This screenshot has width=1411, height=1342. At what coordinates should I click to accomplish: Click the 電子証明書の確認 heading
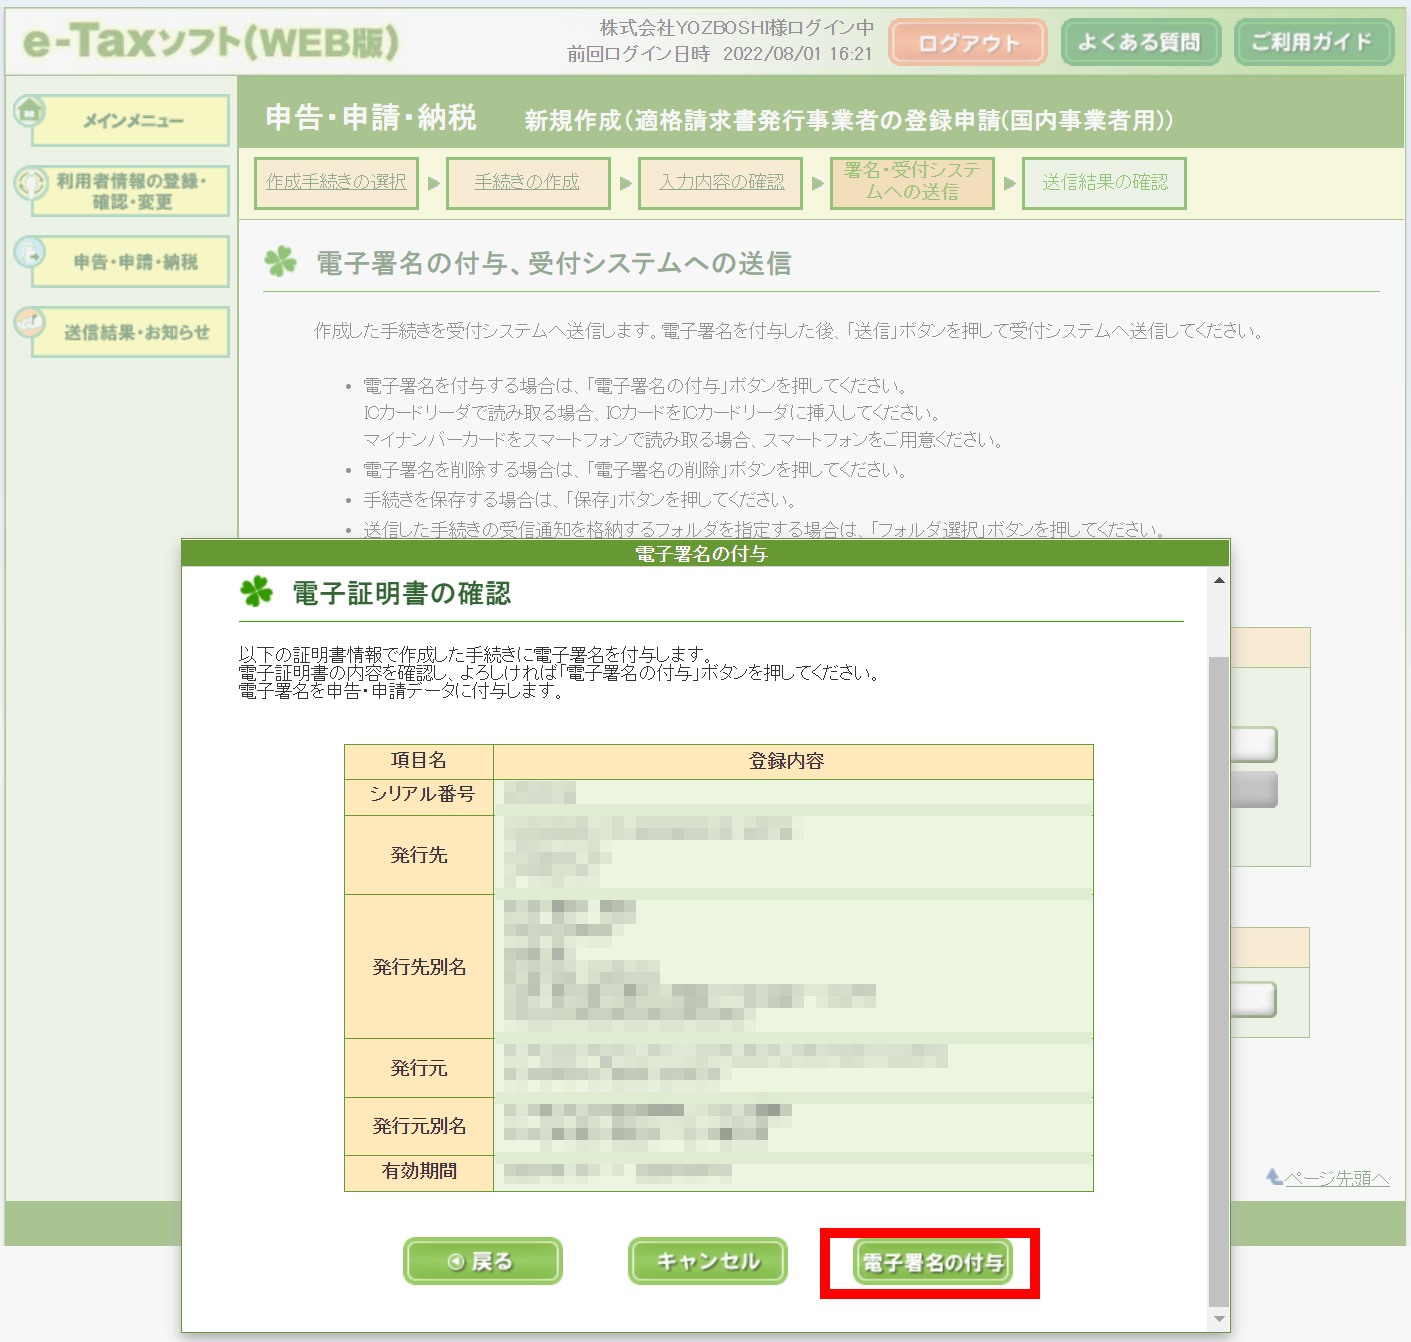tap(402, 593)
